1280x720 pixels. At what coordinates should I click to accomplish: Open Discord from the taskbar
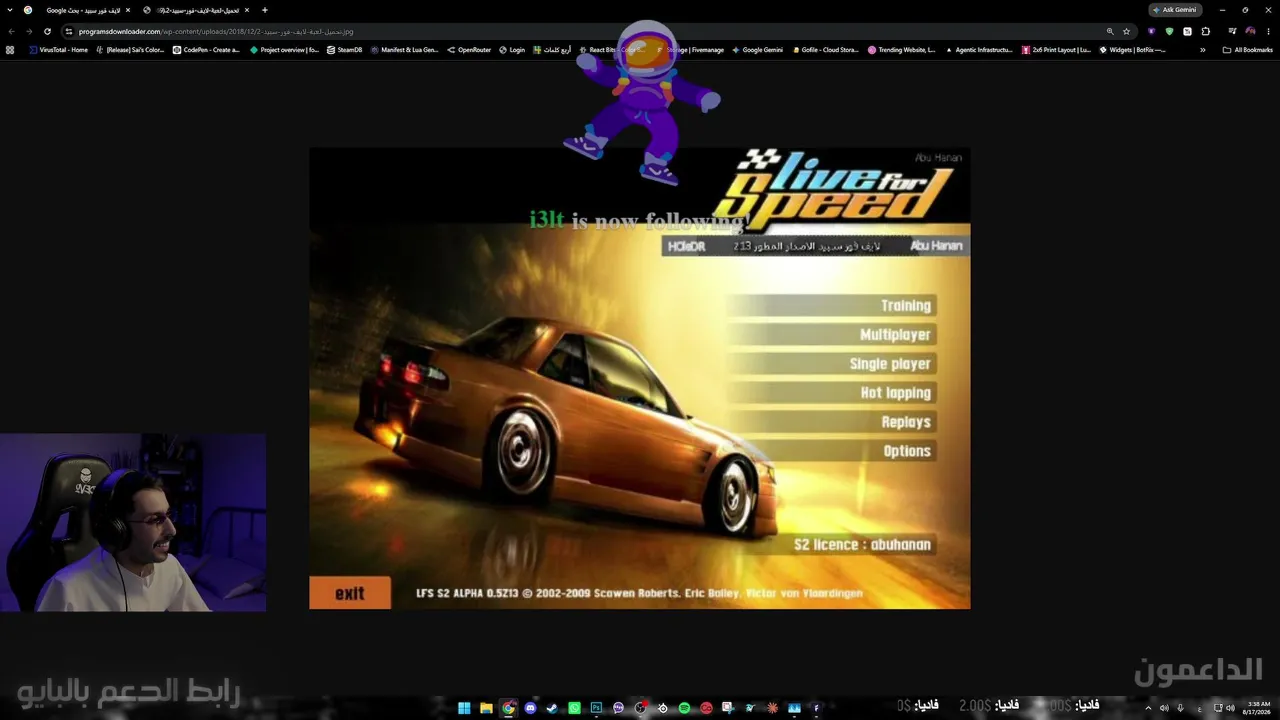point(530,708)
